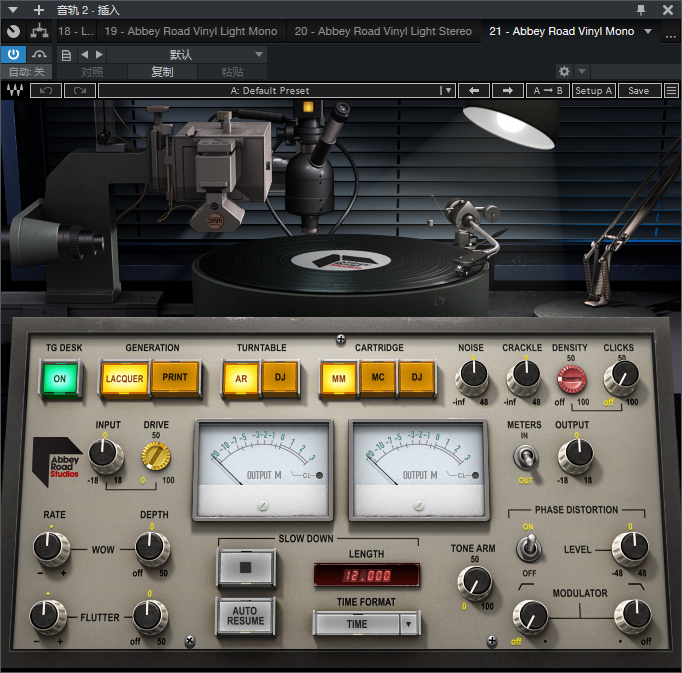Switch to the 18 - L... insert tab
This screenshot has width=682, height=673.
pyautogui.click(x=76, y=31)
